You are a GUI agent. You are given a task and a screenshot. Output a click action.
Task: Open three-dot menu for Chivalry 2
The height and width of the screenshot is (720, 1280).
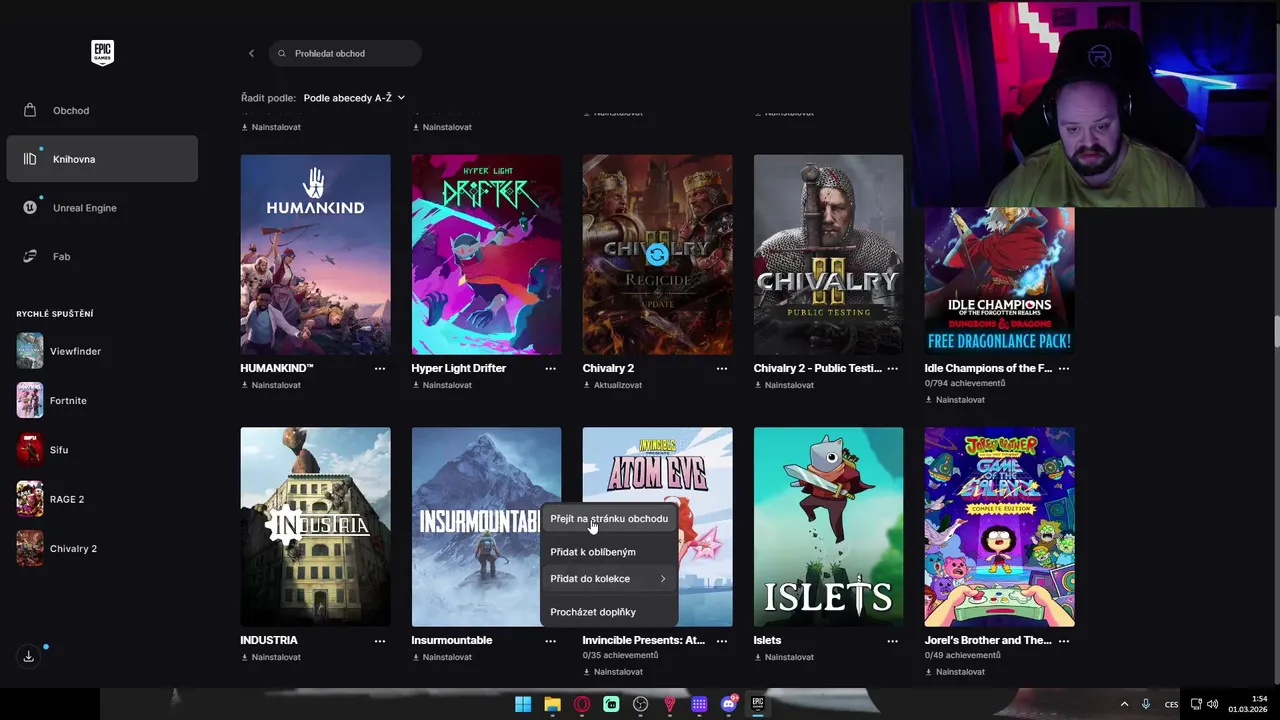[x=722, y=369]
